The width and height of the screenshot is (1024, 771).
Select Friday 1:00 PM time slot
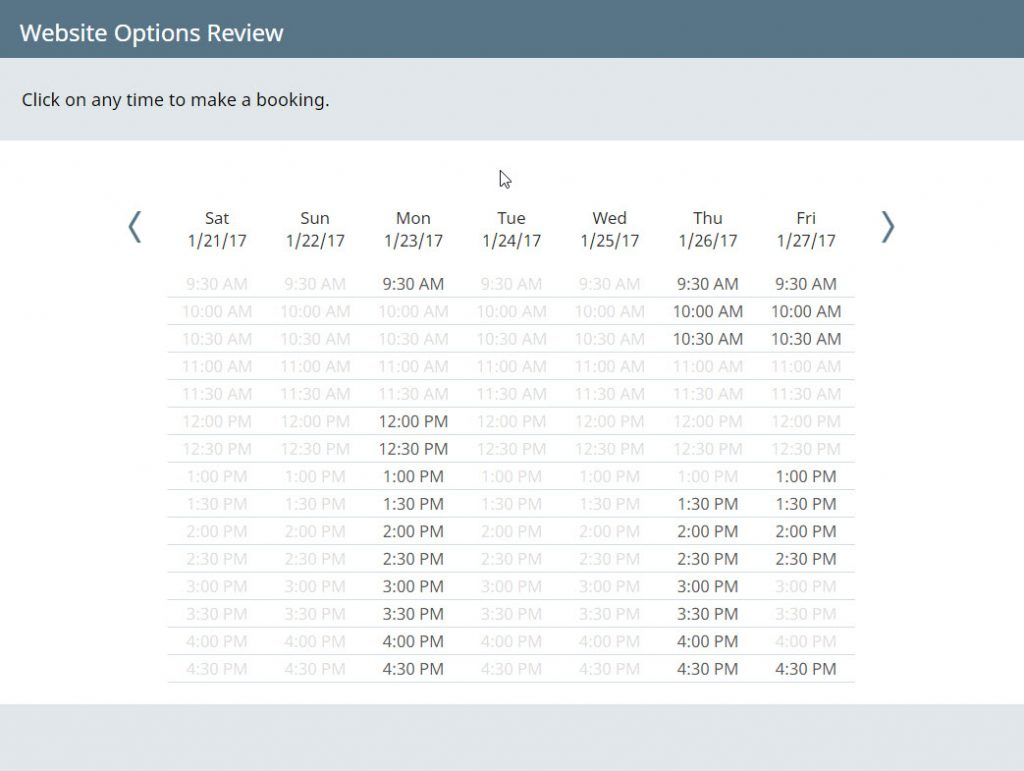(806, 477)
